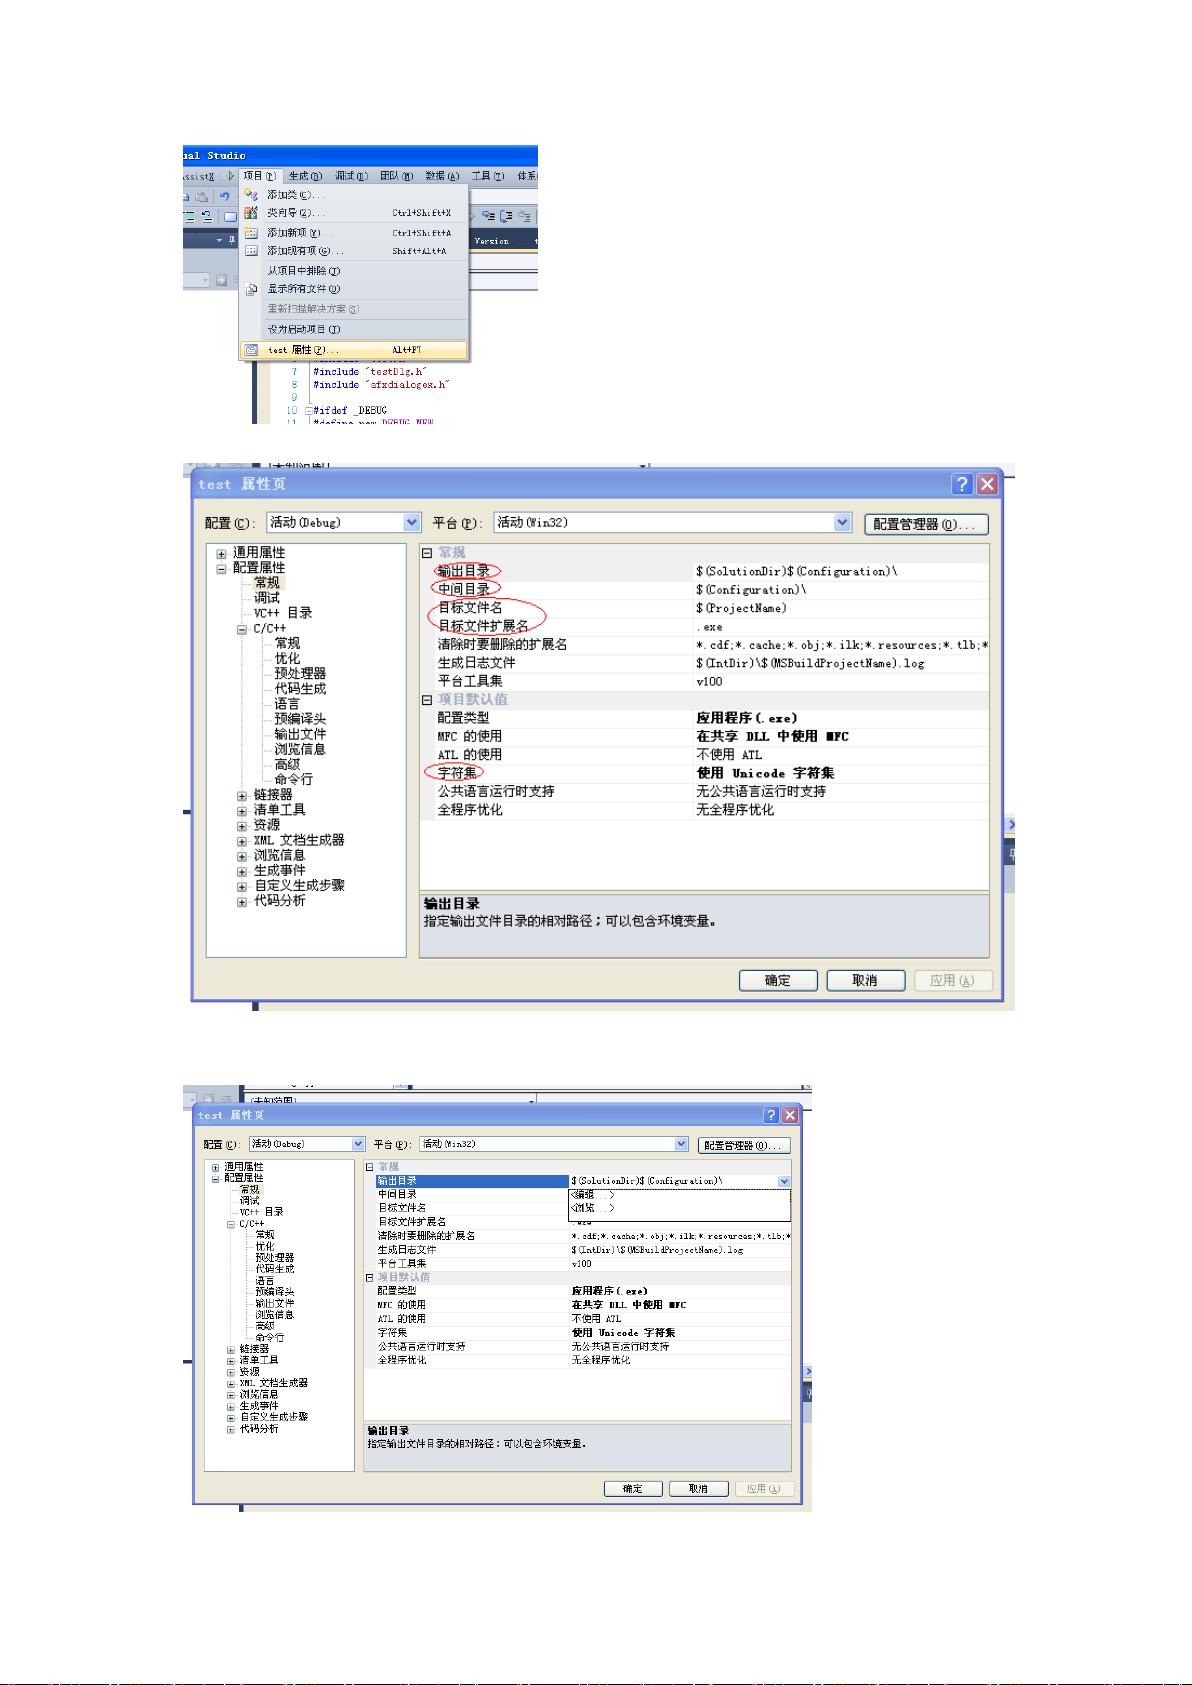Expand the 通用属性 node in the larger dialog tree
The width and height of the screenshot is (1192, 1685).
(x=222, y=553)
